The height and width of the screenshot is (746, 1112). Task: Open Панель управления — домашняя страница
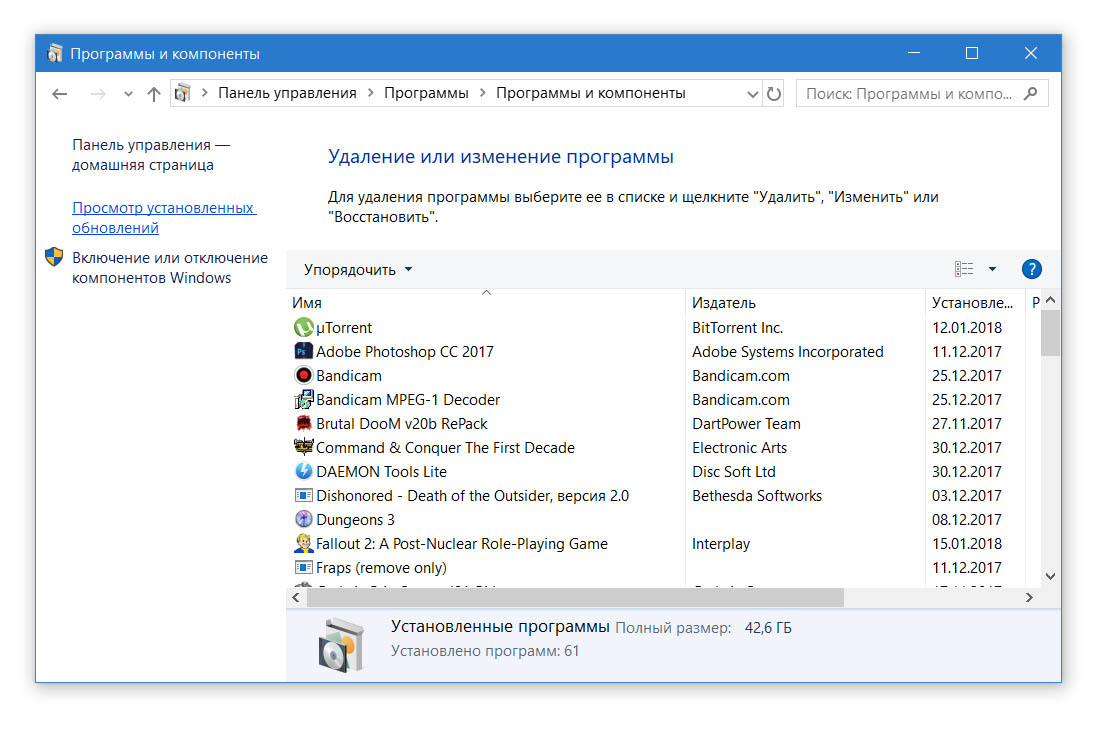click(x=151, y=155)
